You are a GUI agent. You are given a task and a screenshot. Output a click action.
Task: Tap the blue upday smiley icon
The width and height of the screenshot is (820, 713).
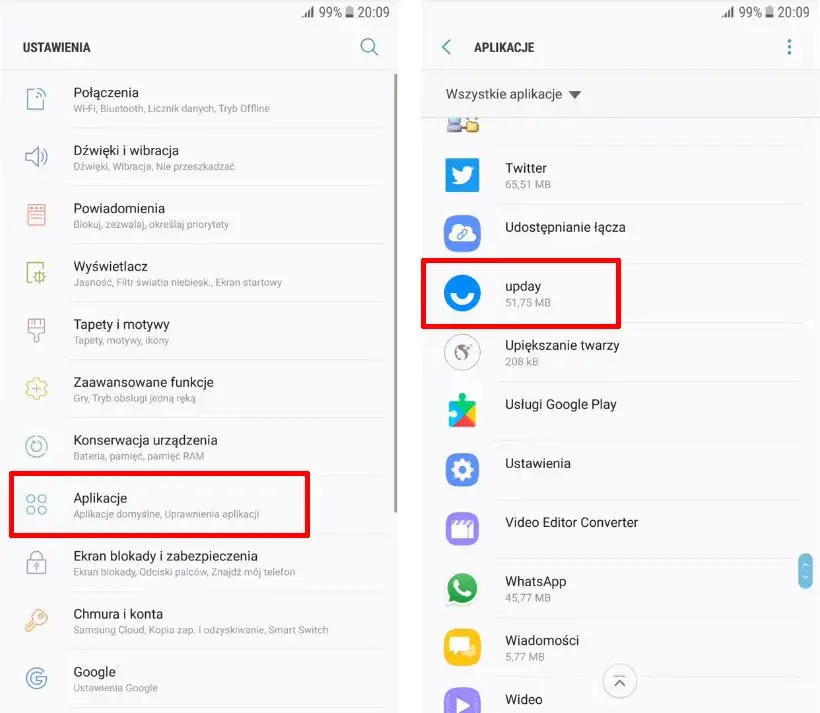[462, 293]
